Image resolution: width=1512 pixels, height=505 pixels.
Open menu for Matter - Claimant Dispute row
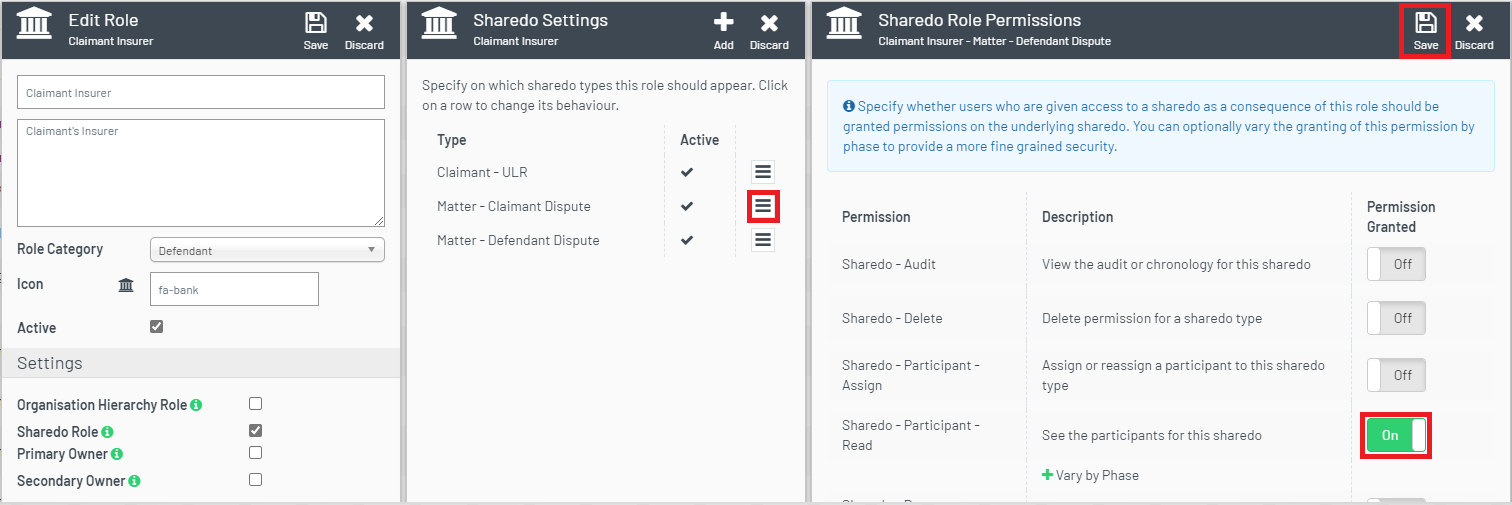pos(763,206)
